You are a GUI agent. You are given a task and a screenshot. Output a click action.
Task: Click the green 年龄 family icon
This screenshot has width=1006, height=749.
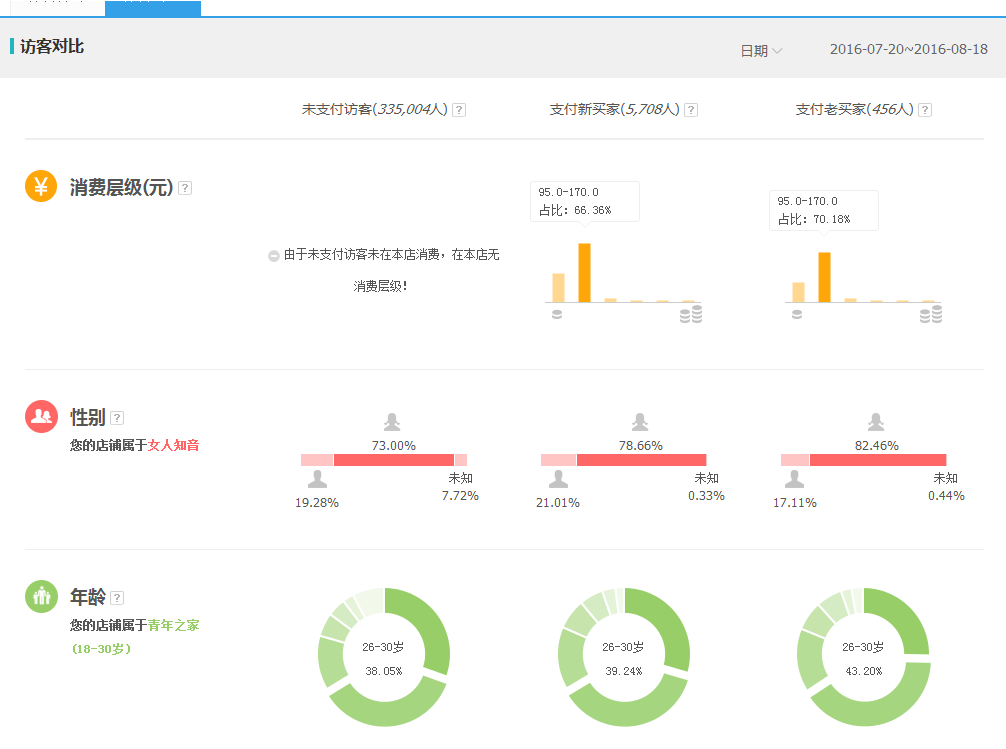pos(41,596)
